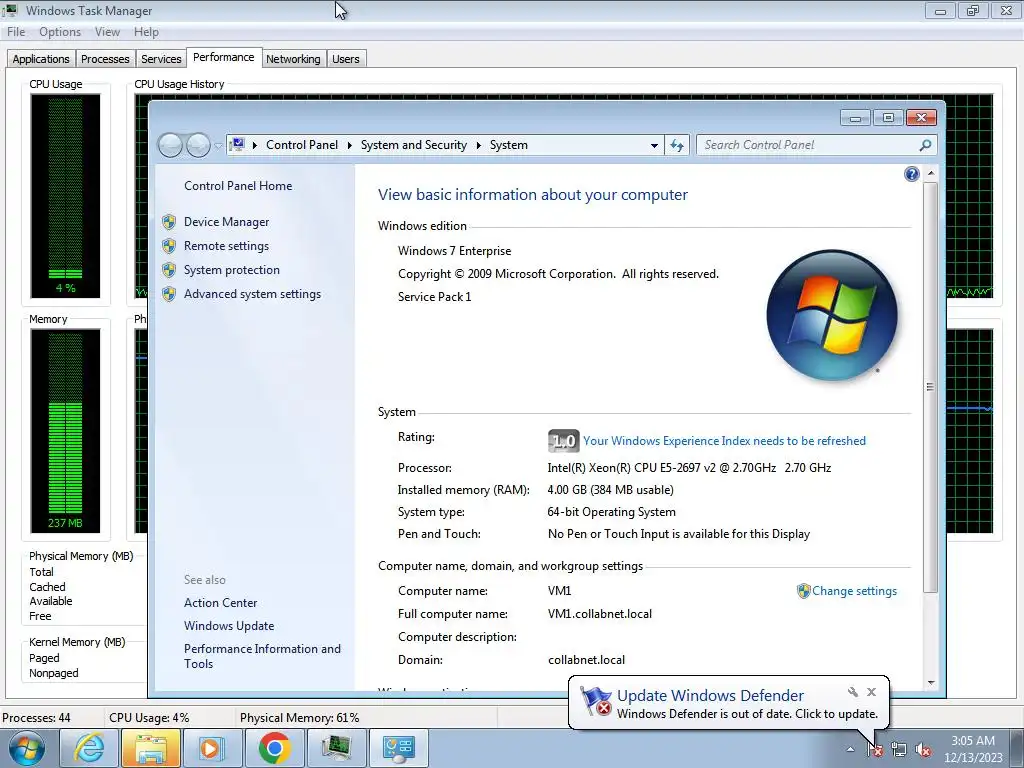Switch to the Users tab

point(345,59)
